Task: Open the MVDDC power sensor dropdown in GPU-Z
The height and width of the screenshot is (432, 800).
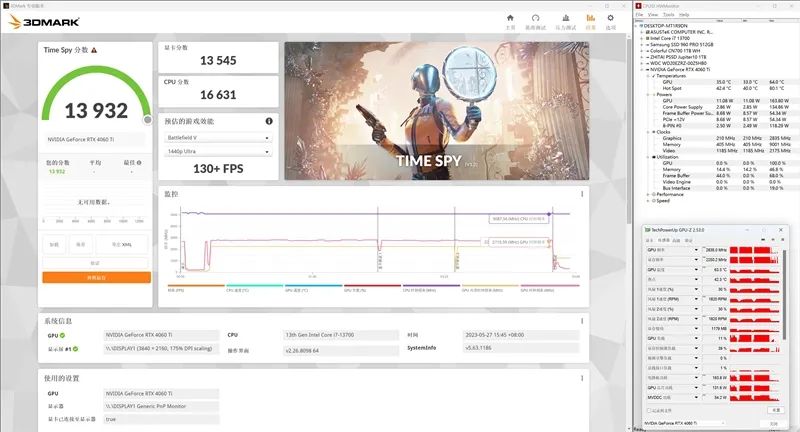Action: click(696, 397)
